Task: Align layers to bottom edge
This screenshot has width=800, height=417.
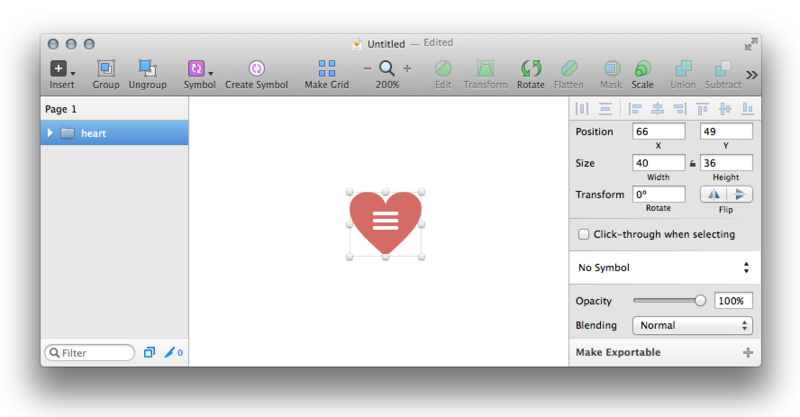Action: pyautogui.click(x=747, y=108)
